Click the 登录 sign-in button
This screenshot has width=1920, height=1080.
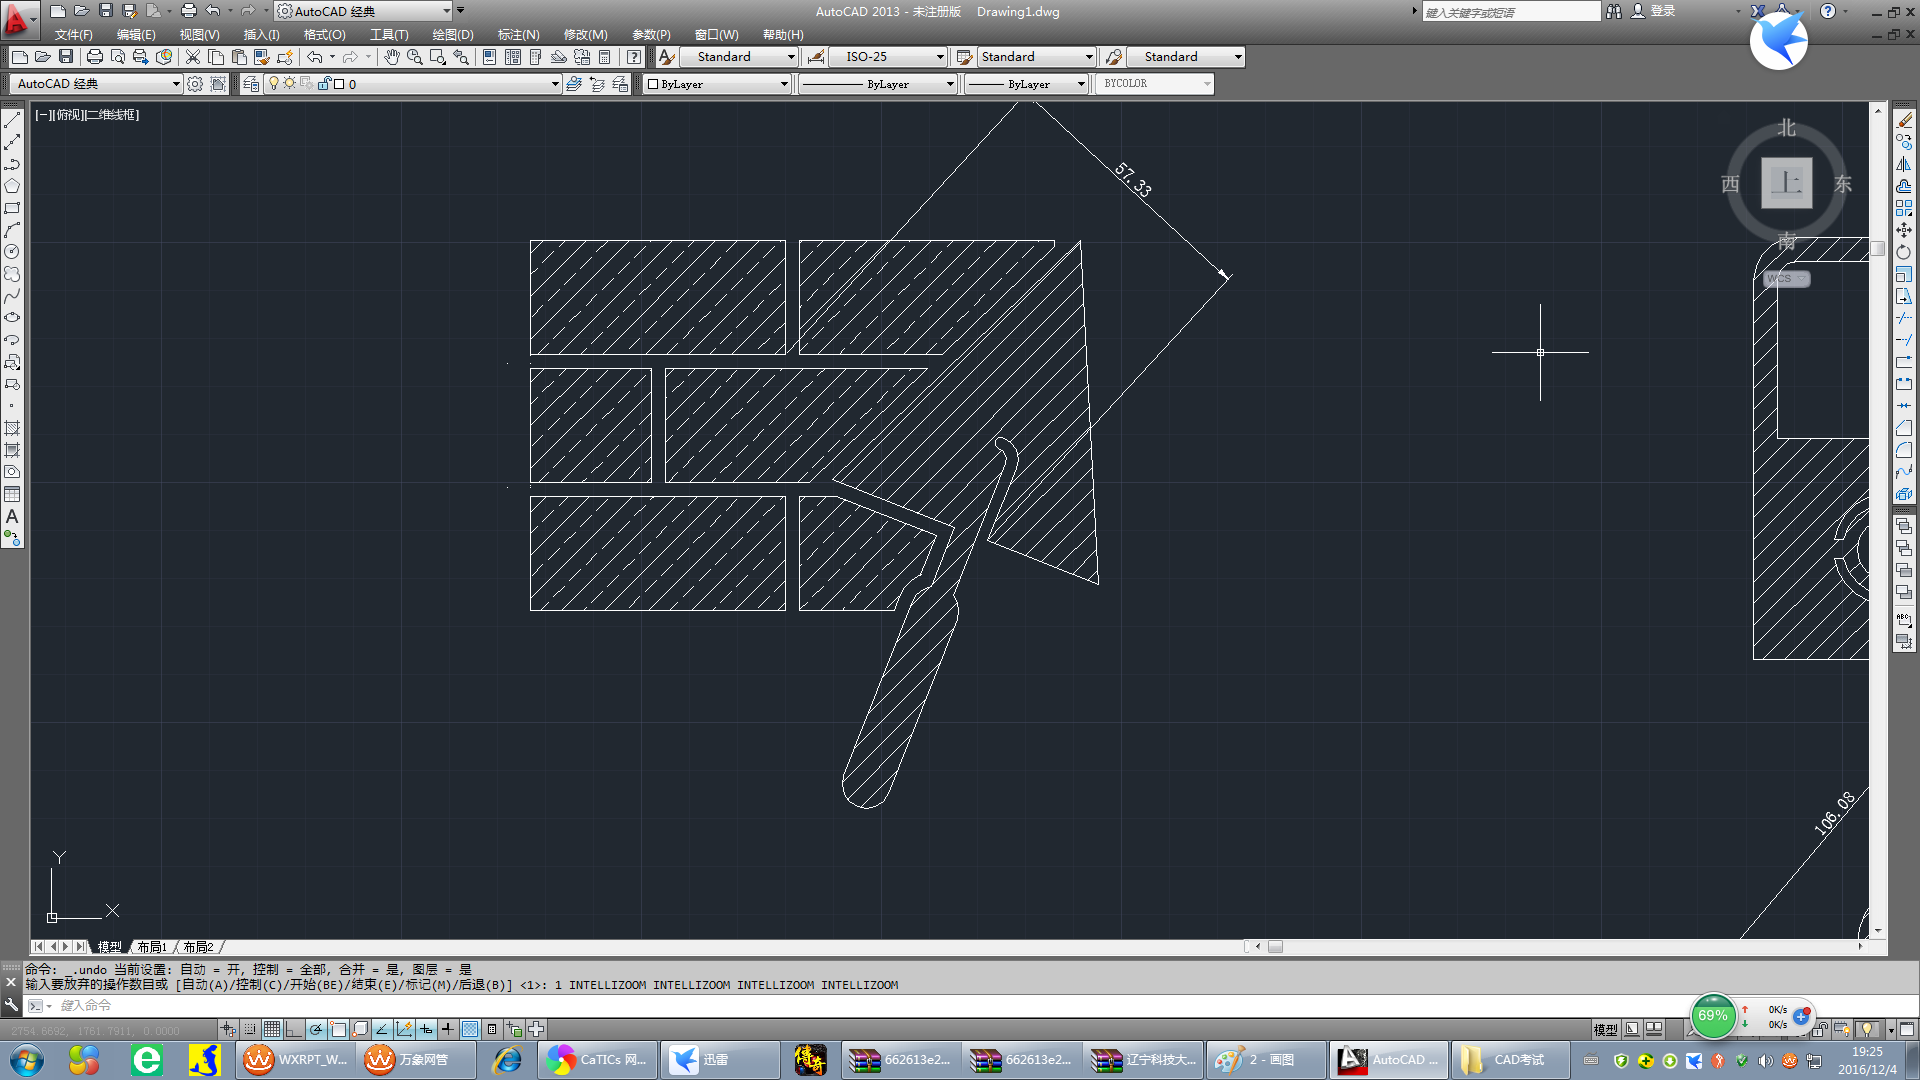pyautogui.click(x=1662, y=11)
